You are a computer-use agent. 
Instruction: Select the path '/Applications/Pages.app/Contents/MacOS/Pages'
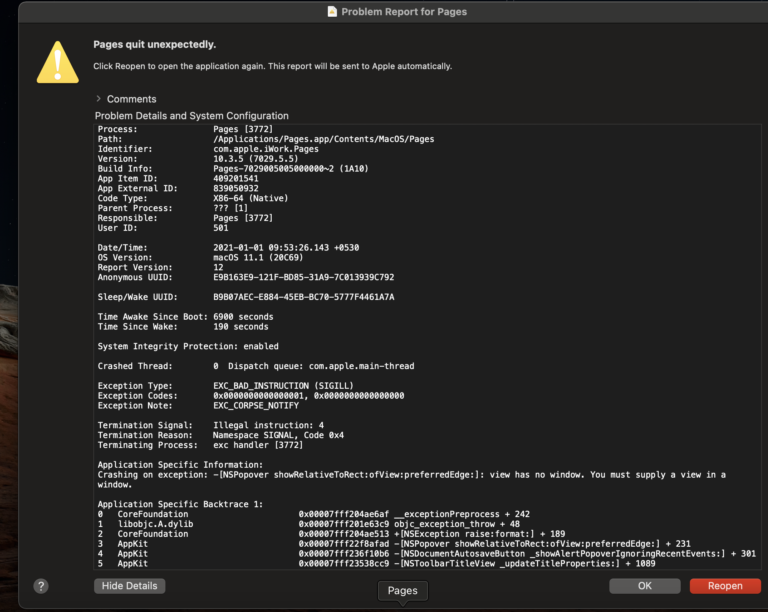(323, 139)
